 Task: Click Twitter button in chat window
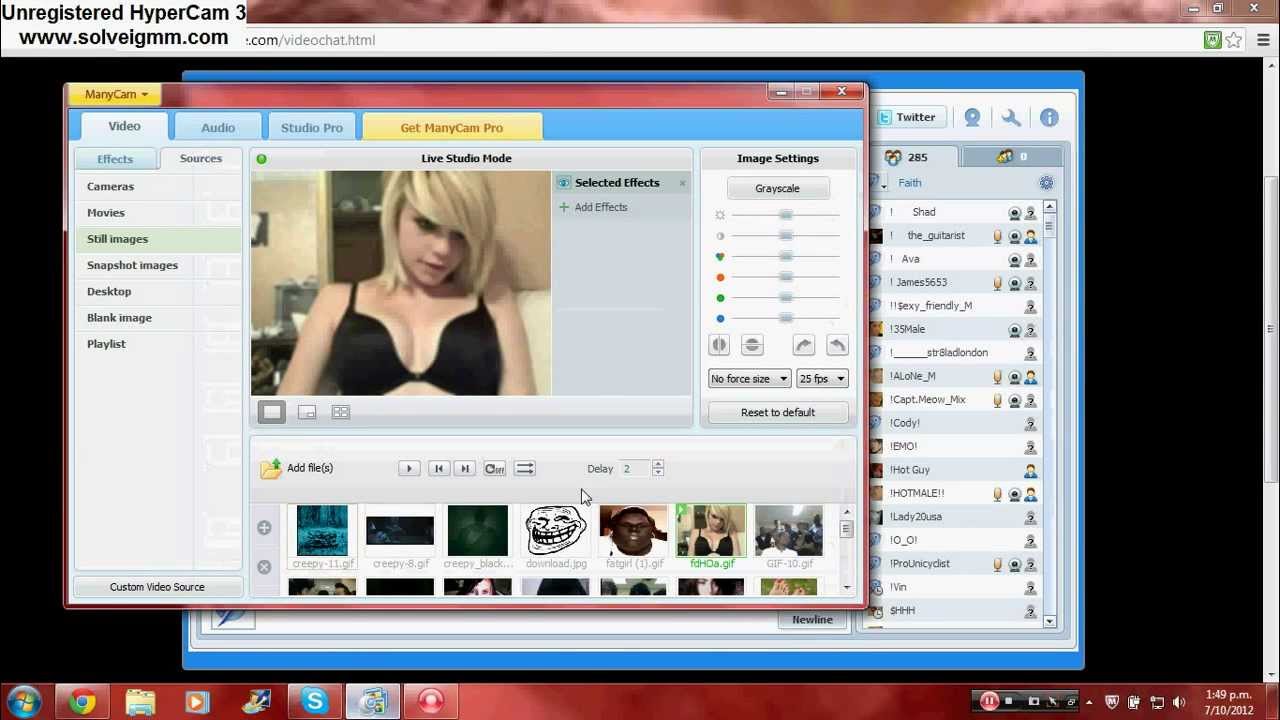pos(908,117)
